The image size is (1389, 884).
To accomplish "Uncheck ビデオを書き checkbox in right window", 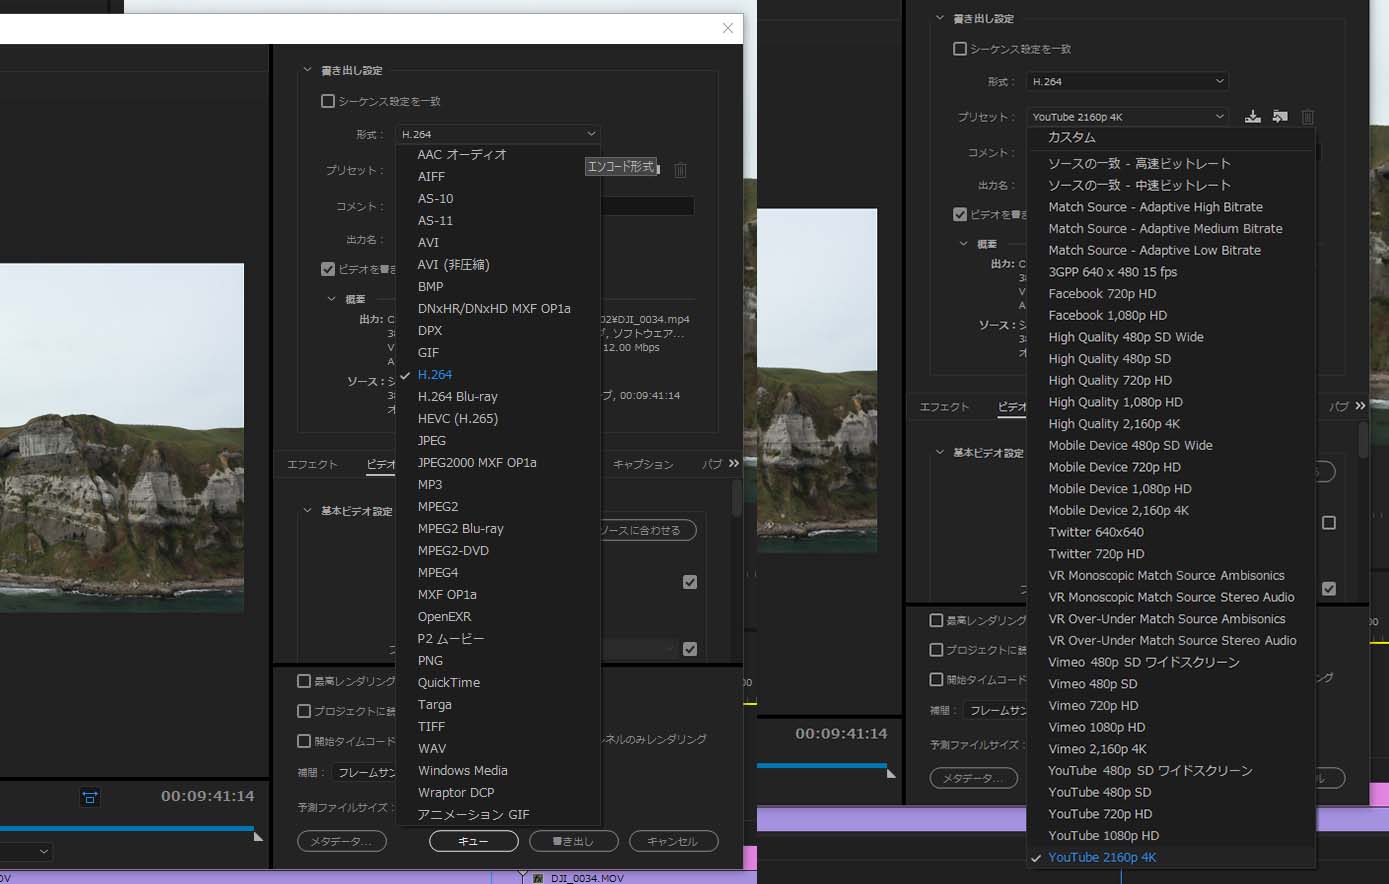I will click(x=960, y=214).
